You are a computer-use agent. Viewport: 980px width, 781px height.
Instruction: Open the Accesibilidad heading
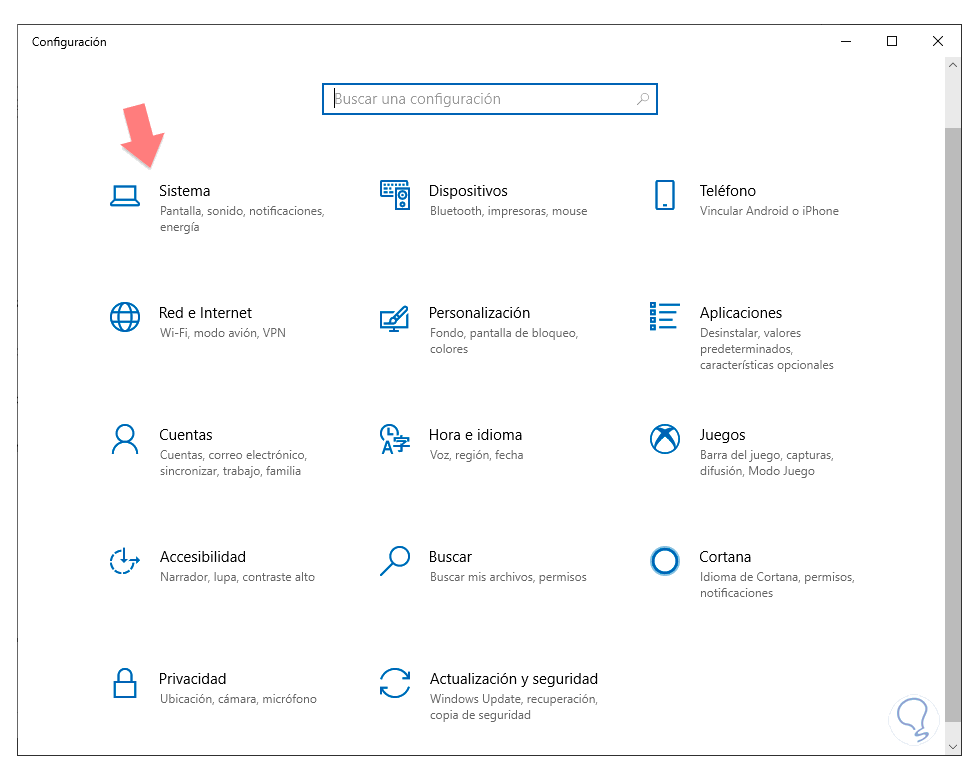coord(202,556)
